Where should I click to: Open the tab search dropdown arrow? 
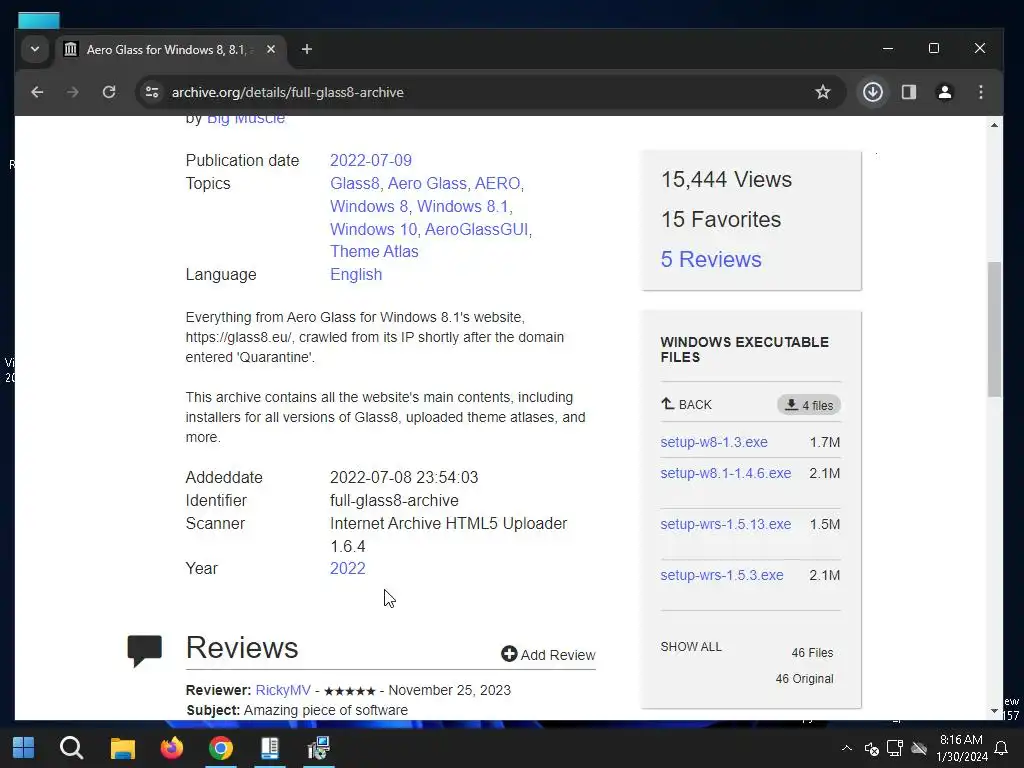point(35,50)
